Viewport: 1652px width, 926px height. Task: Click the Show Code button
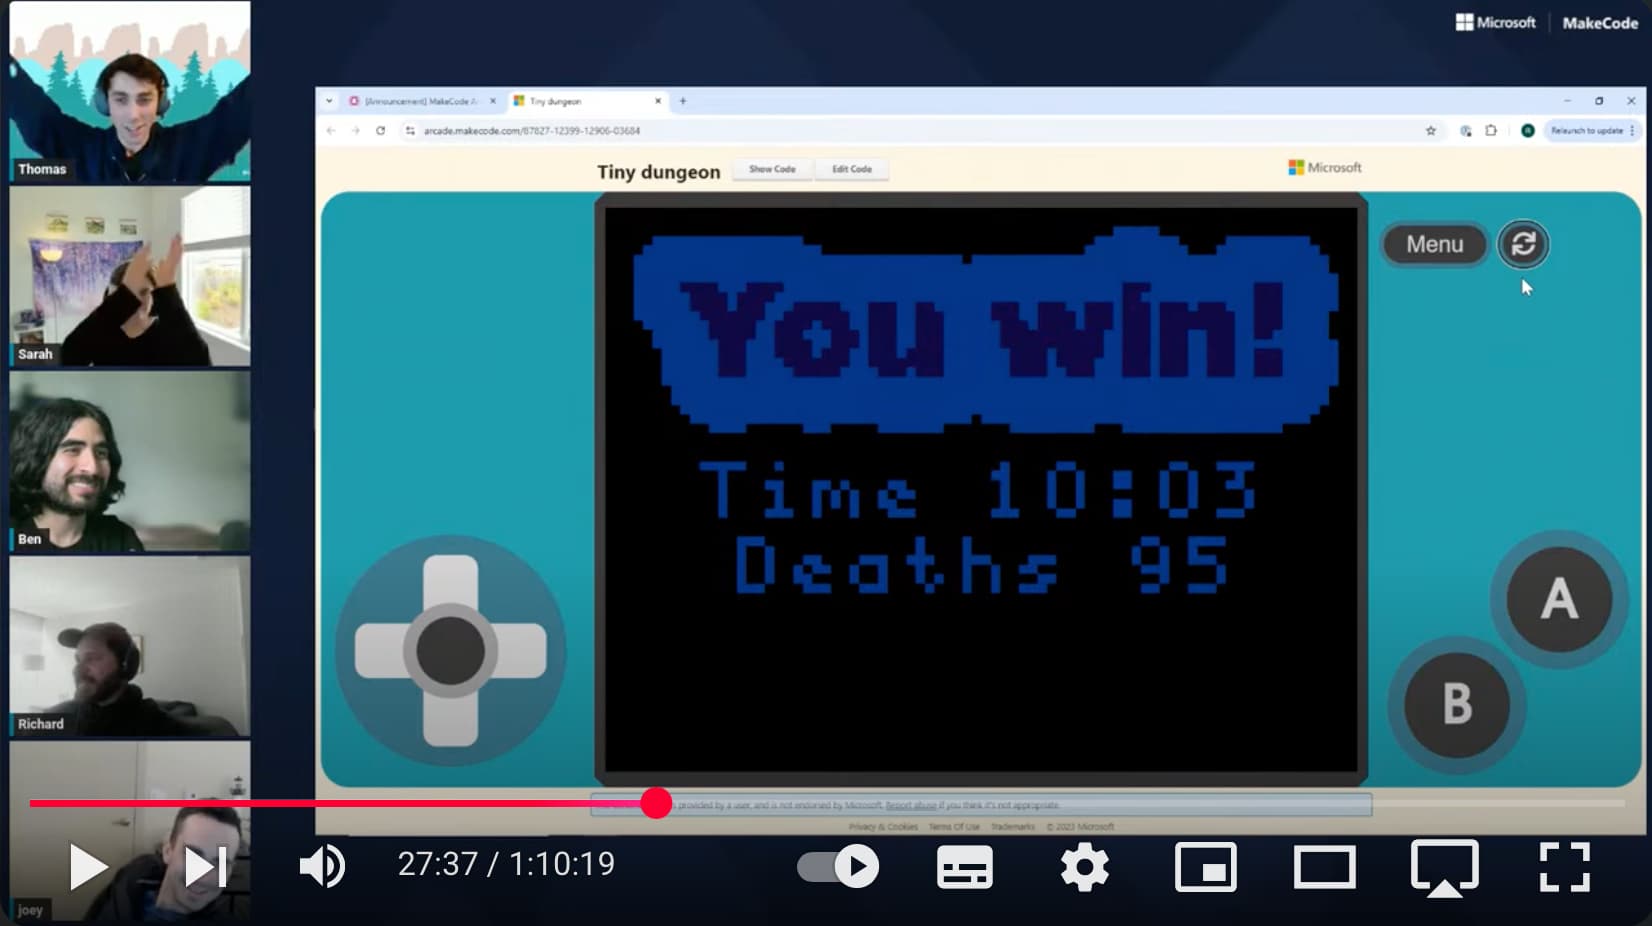[773, 169]
